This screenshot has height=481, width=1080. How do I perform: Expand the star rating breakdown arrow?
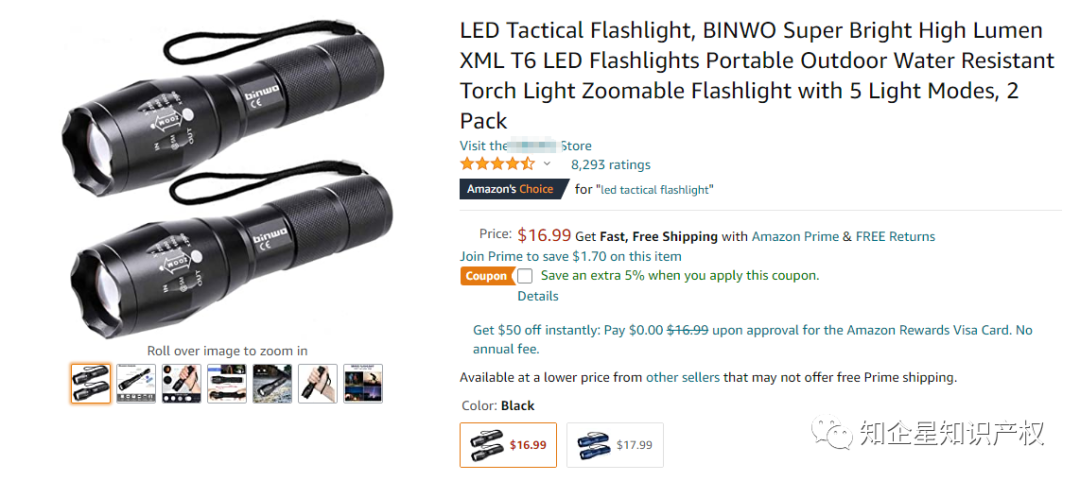[x=547, y=164]
